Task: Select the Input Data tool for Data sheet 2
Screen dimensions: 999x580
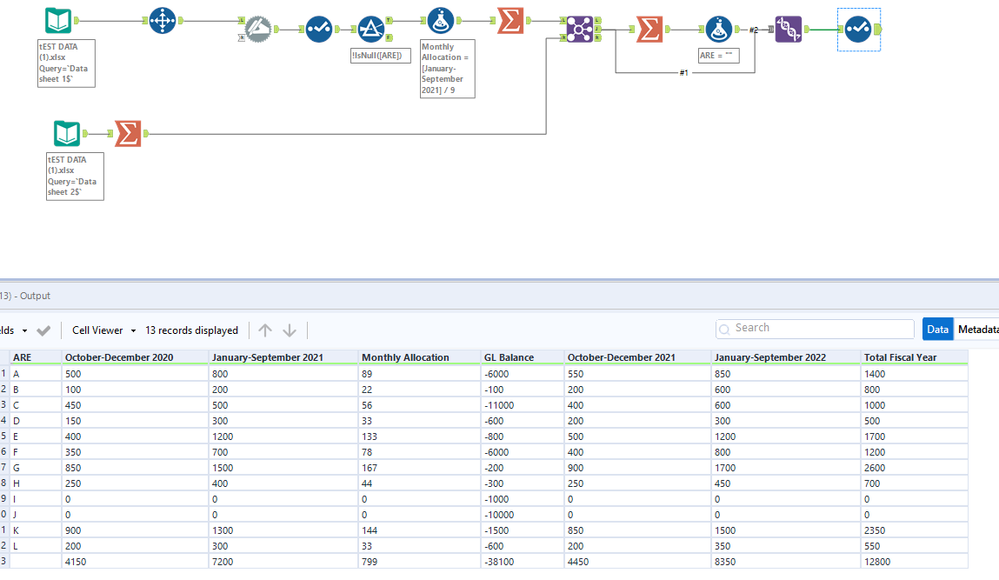Action: pos(67,134)
